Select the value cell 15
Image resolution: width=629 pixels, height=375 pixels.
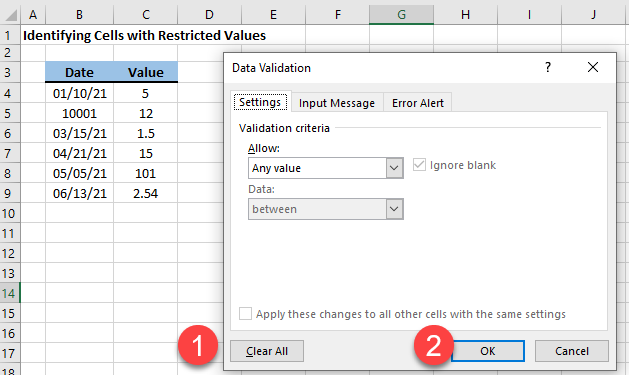tap(146, 154)
